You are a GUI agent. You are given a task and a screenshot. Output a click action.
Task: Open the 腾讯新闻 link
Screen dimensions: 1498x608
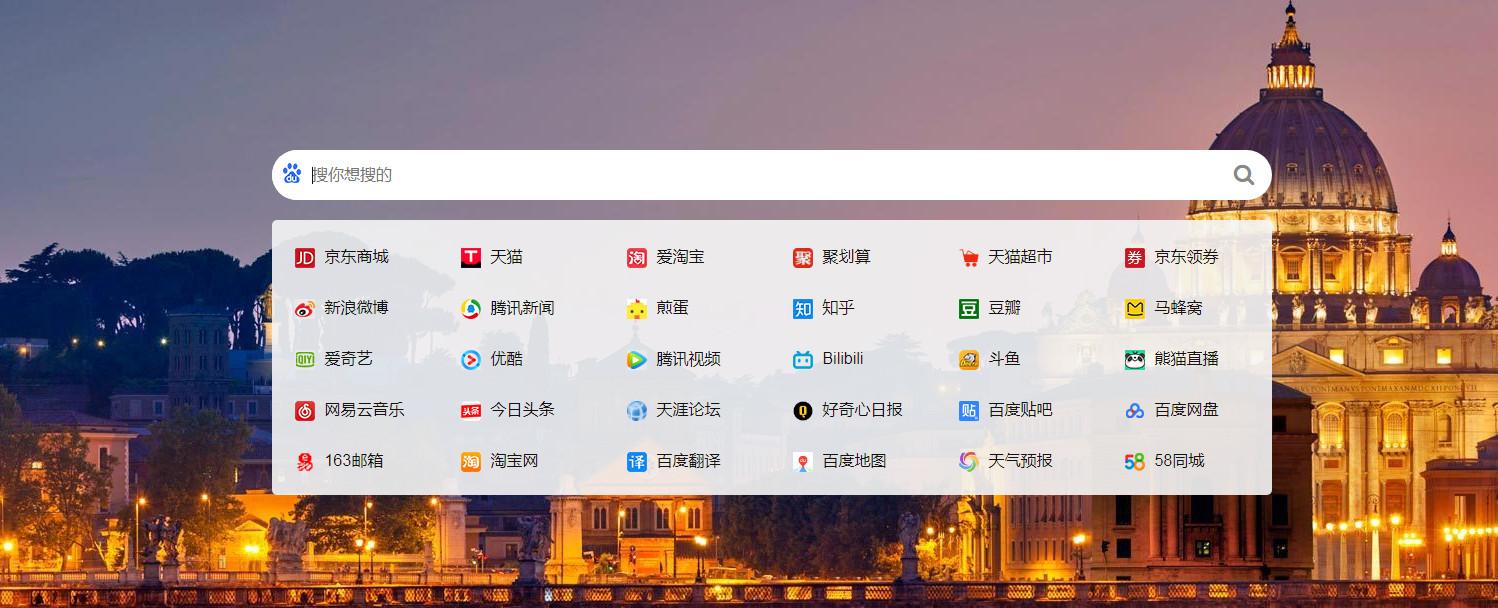click(523, 308)
